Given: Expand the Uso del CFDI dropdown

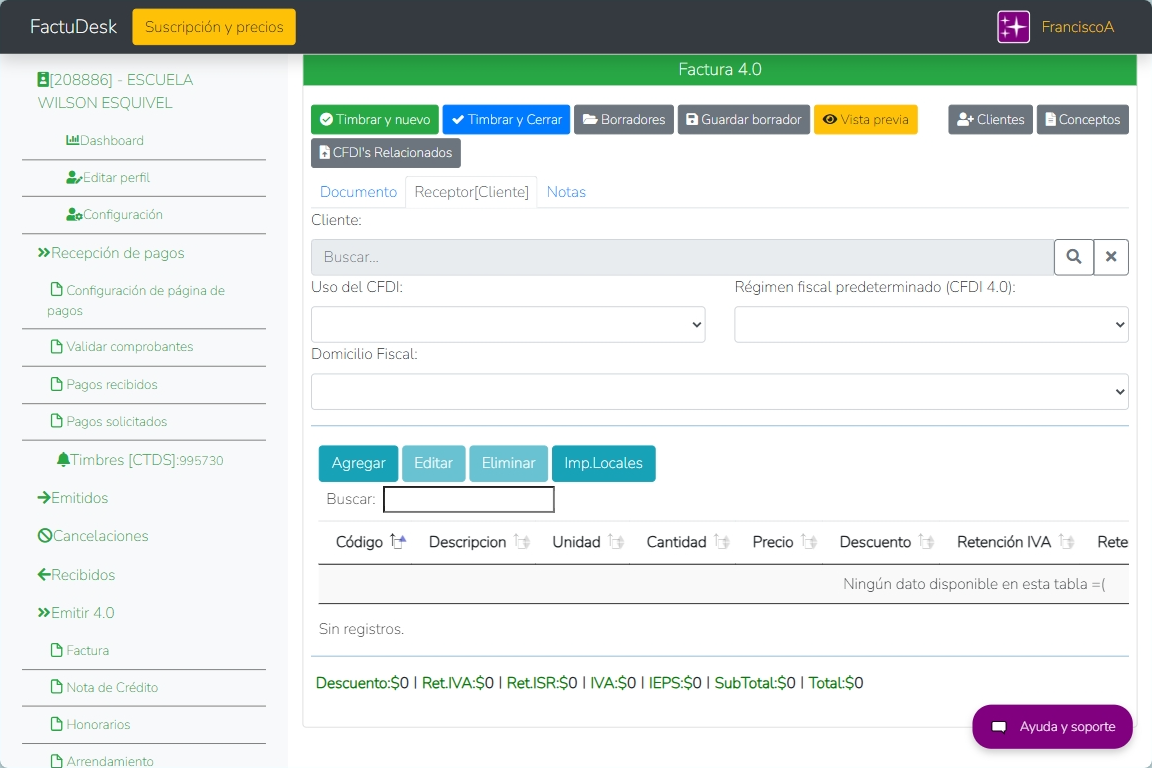Looking at the screenshot, I should click(508, 325).
